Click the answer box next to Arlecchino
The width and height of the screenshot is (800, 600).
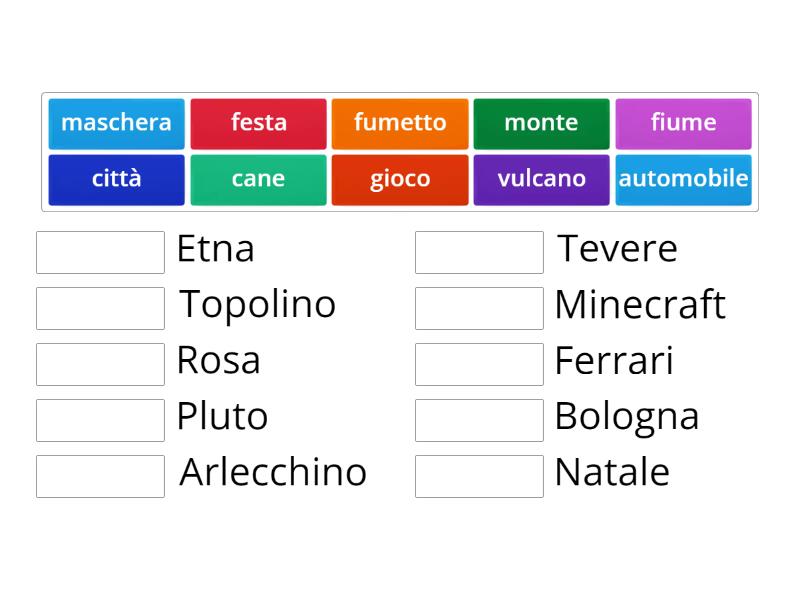tap(99, 476)
